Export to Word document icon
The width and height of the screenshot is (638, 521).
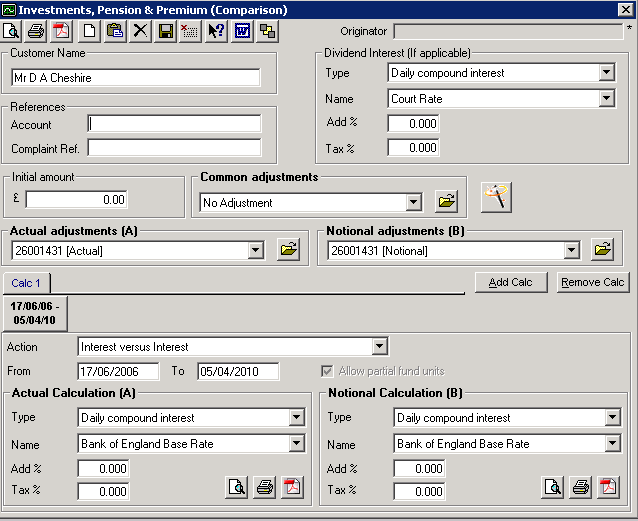[x=242, y=31]
